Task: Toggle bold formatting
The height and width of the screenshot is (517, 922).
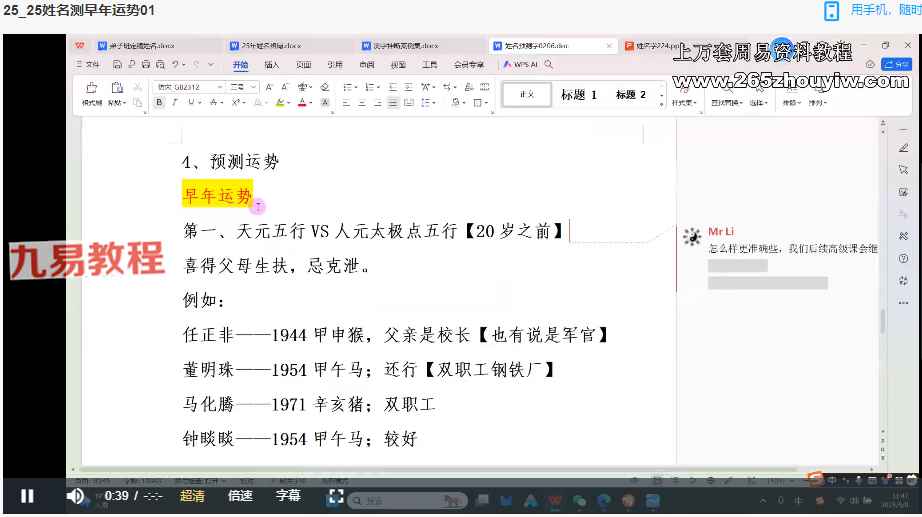Action: pyautogui.click(x=159, y=102)
